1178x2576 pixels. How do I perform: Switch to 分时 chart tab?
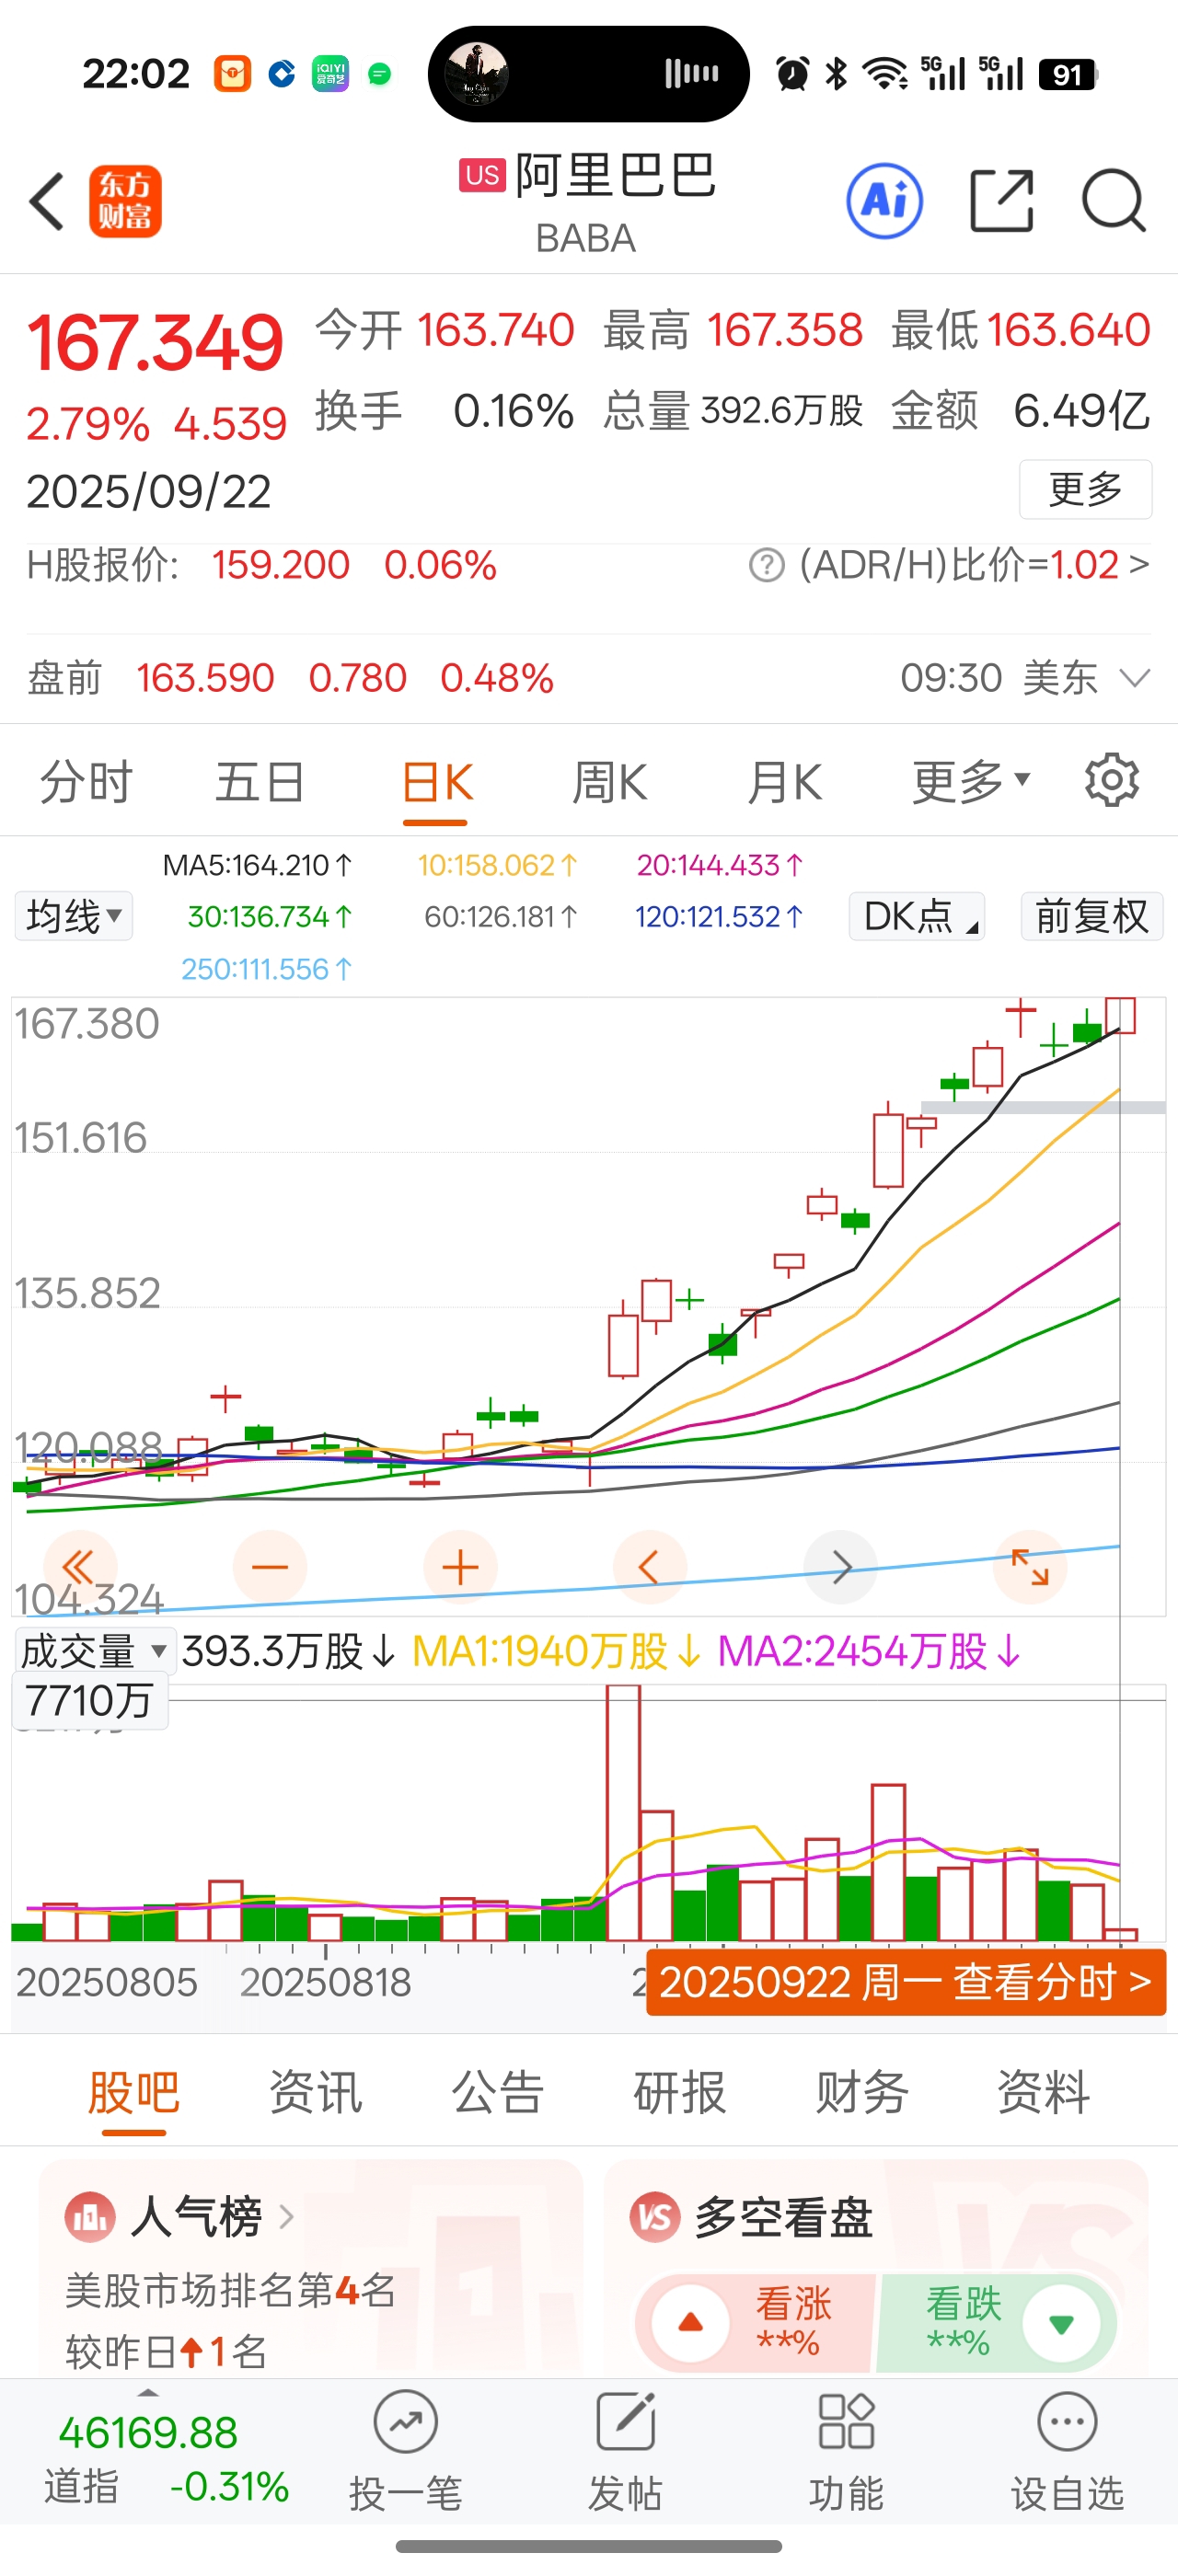[86, 780]
